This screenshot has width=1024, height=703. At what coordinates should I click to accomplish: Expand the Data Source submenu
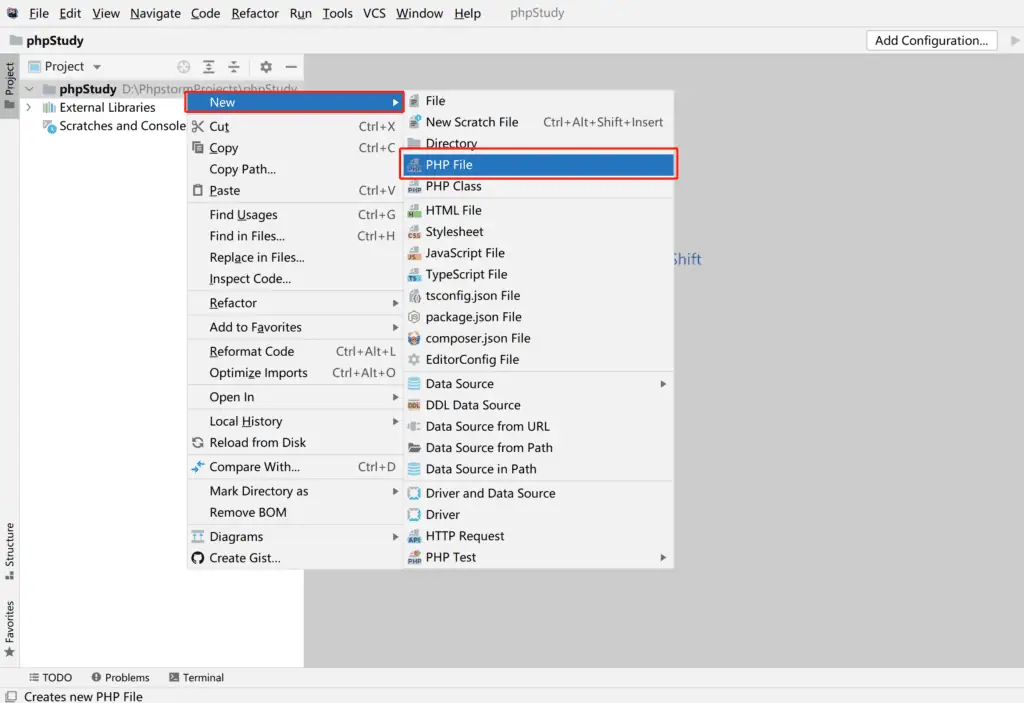[x=663, y=384]
